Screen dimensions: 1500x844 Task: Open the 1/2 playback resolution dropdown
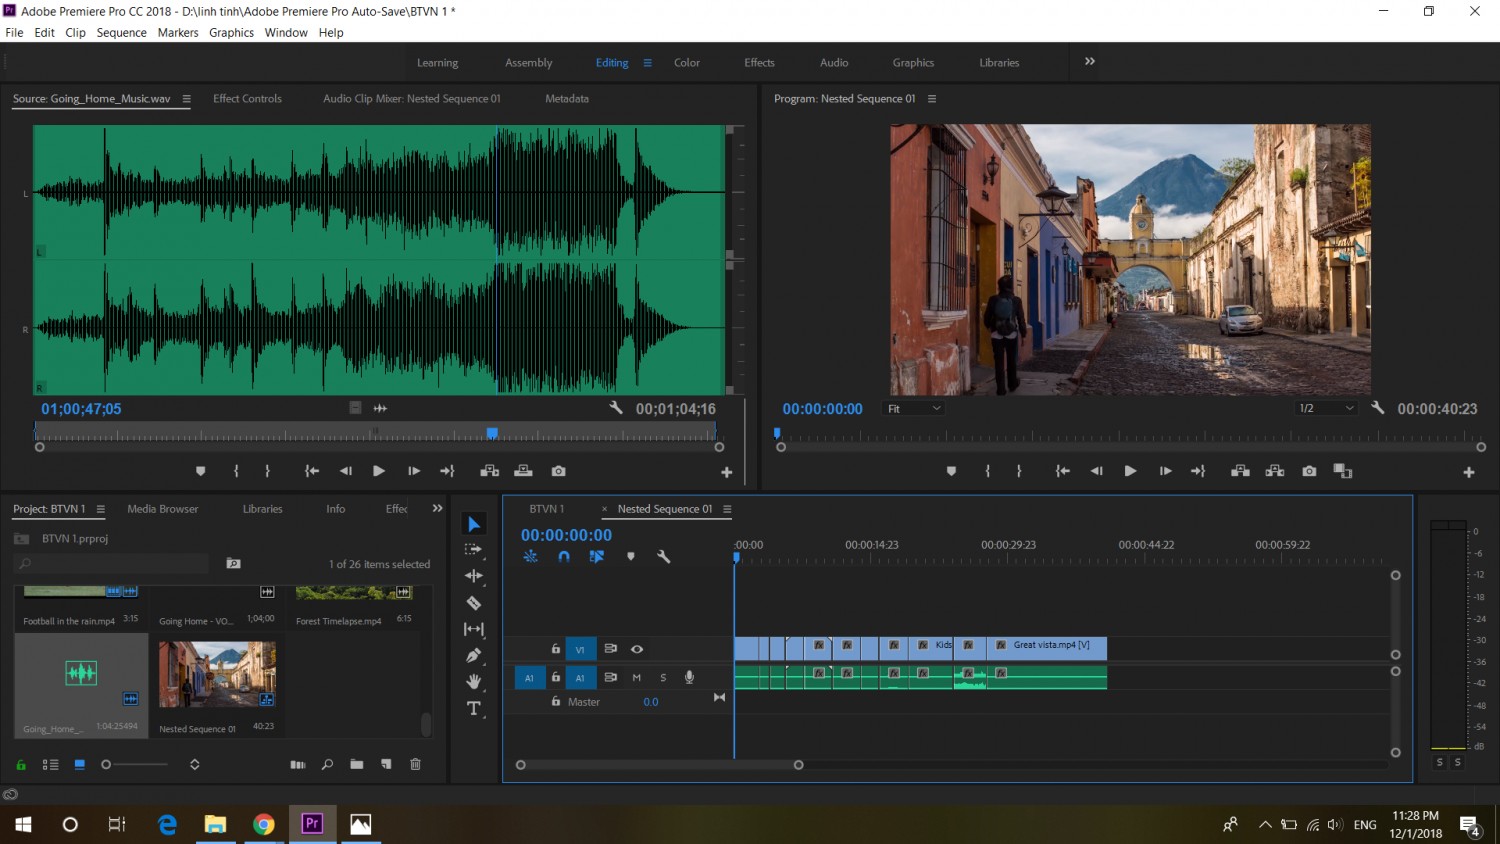tap(1326, 408)
